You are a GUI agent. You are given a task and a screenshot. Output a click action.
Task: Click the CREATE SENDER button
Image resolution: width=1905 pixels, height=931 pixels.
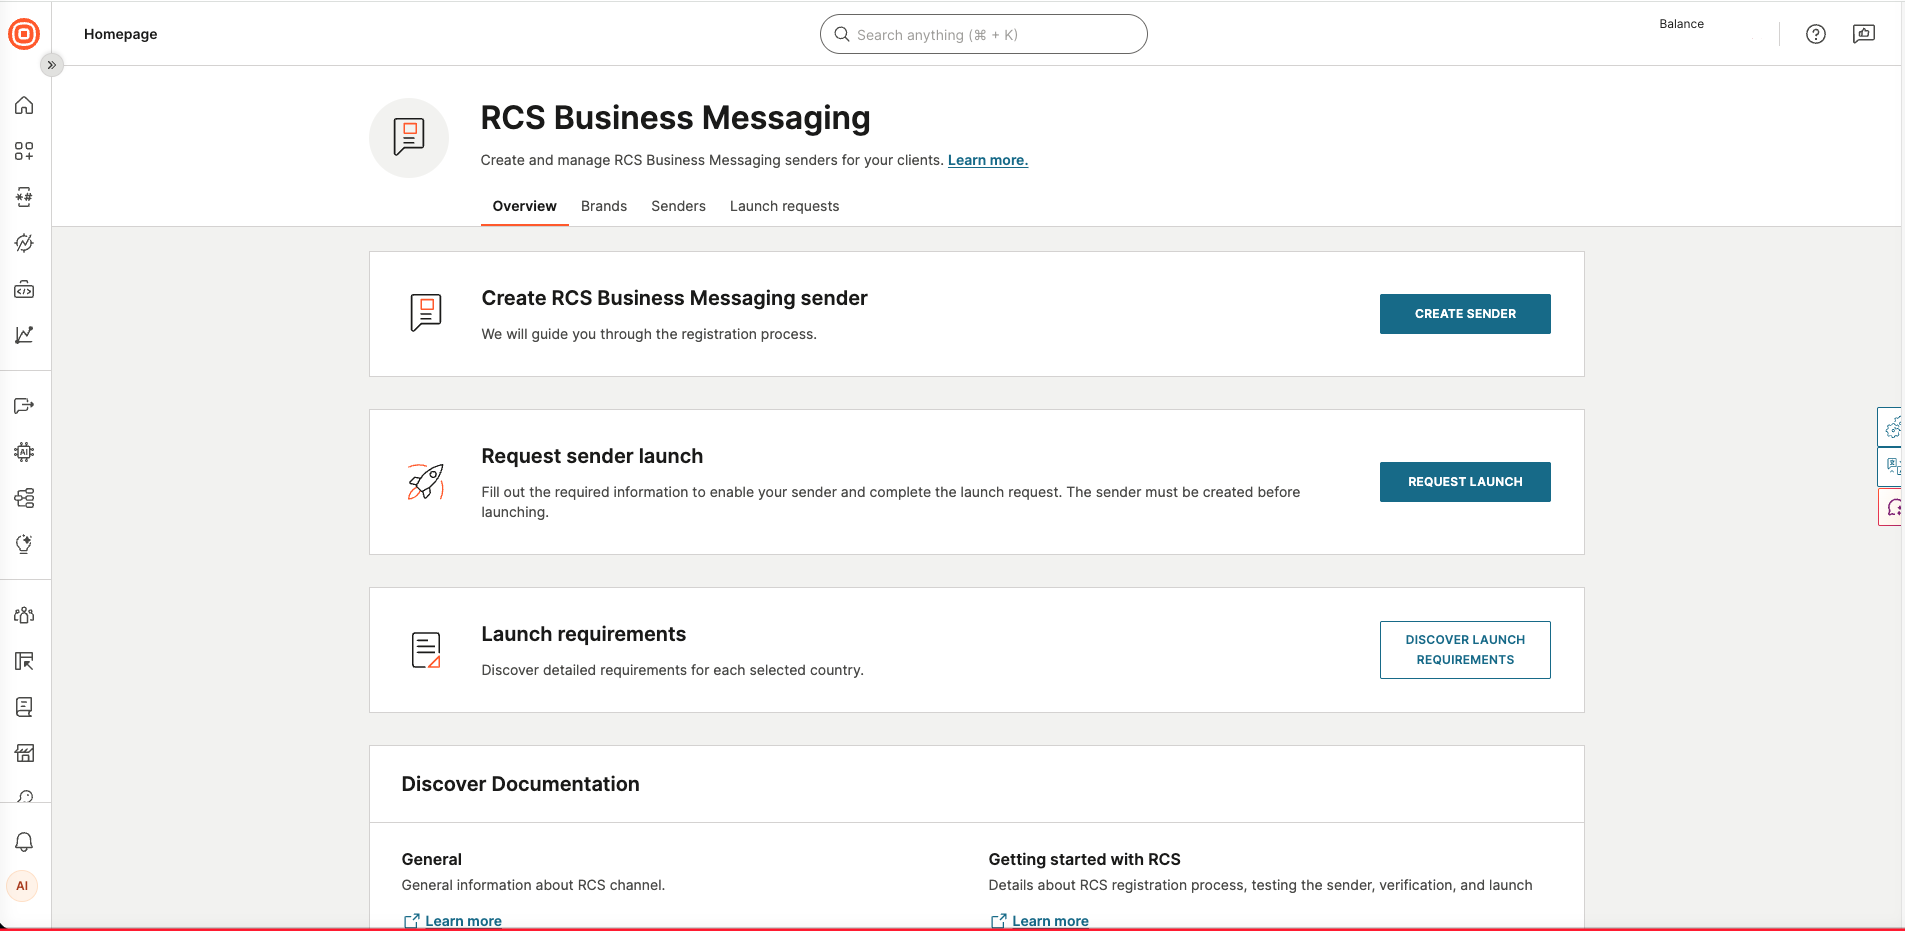coord(1464,313)
